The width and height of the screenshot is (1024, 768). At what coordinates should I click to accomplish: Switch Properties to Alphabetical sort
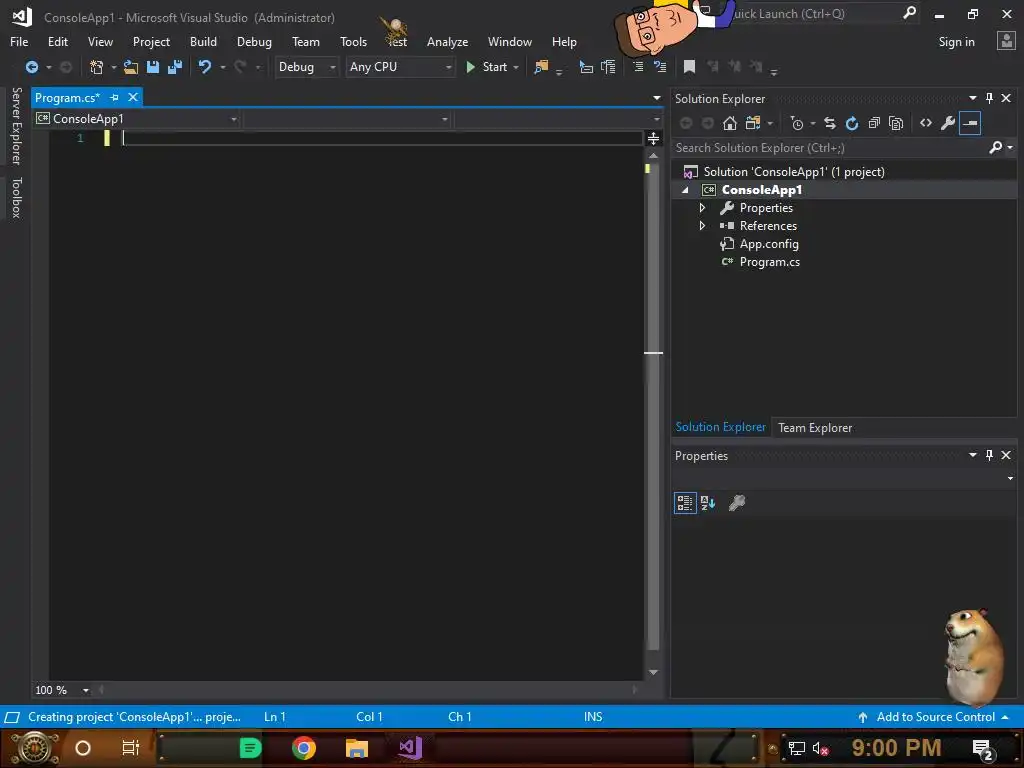[708, 503]
